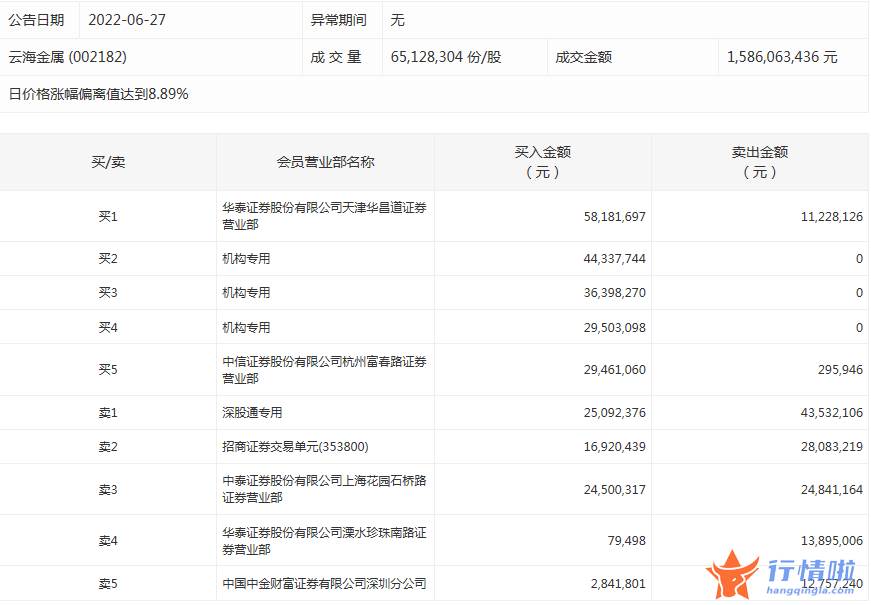The height and width of the screenshot is (605, 871).
Task: Click the 买入金额(元) column header
Action: pos(542,162)
